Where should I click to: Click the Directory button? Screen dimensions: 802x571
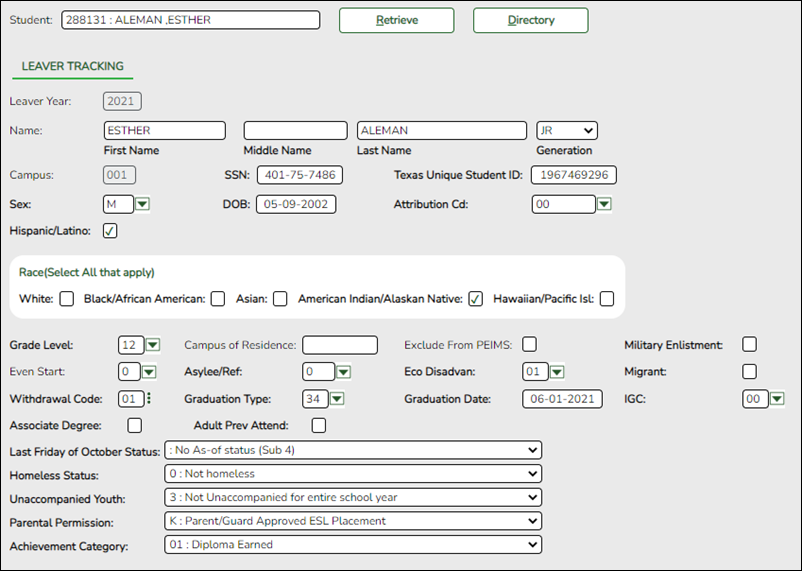[530, 20]
